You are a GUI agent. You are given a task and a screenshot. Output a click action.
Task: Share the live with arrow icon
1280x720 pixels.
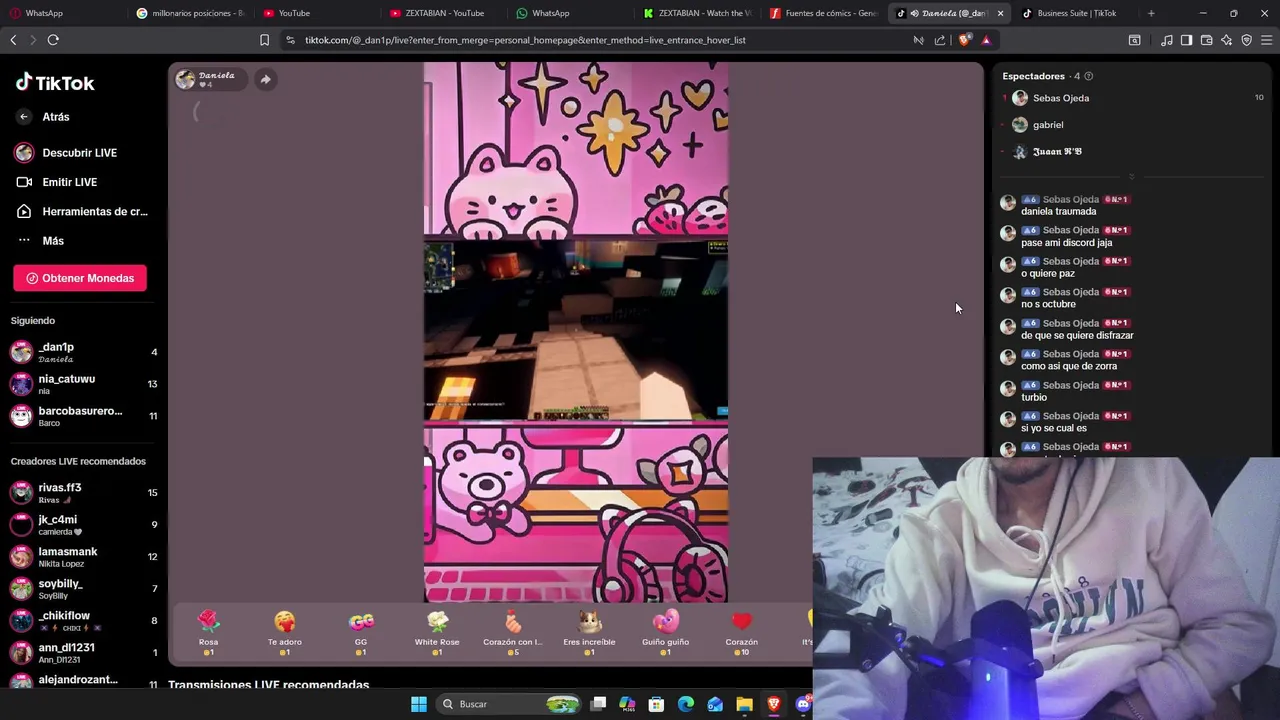[x=265, y=79]
